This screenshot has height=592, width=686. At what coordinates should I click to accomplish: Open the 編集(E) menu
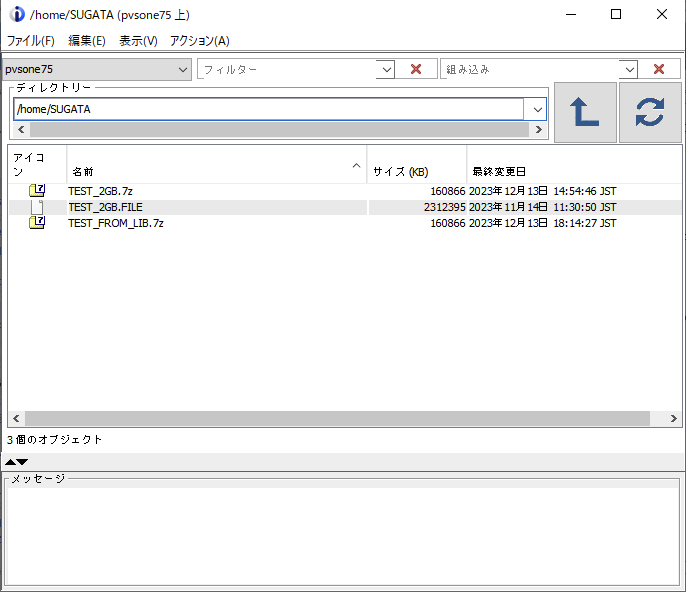(87, 41)
